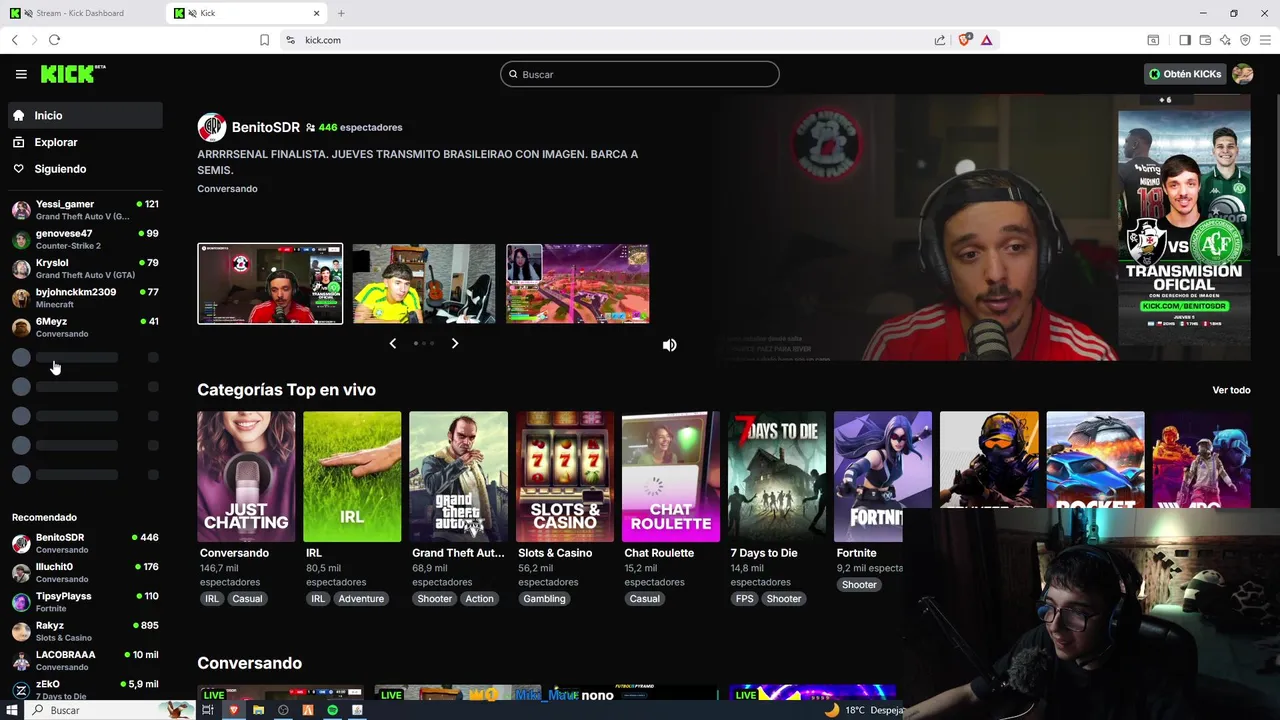This screenshot has width=1280, height=720.
Task: Go back with browser back arrow
Action: 14,40
